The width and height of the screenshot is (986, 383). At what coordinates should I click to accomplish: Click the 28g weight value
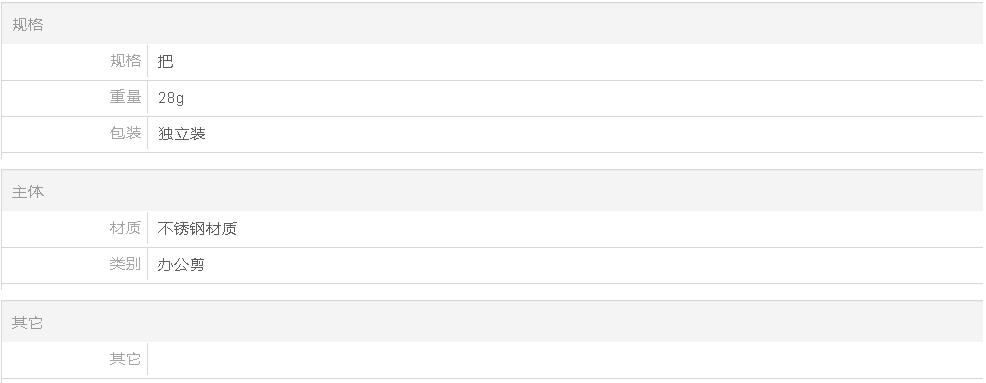tap(171, 97)
